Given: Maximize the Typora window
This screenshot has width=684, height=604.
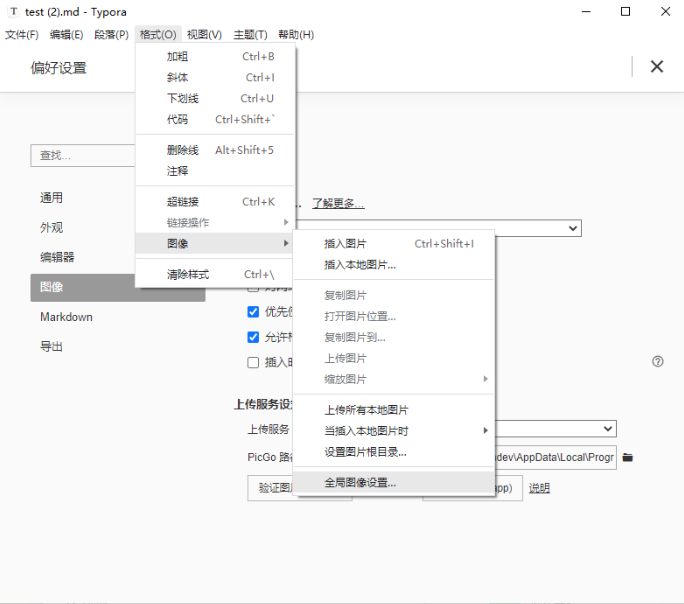Looking at the screenshot, I should click(625, 12).
